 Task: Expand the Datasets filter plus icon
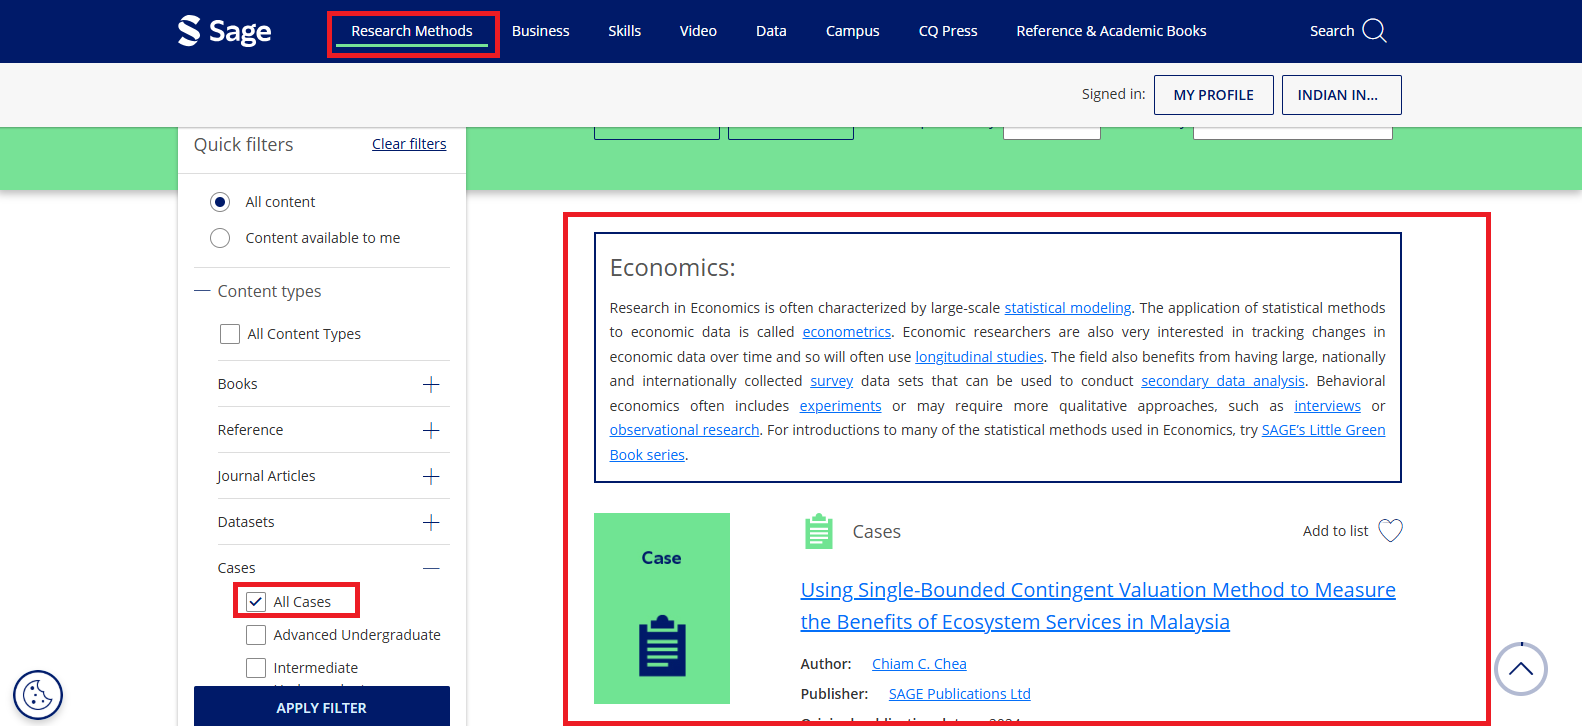pyautogui.click(x=431, y=523)
